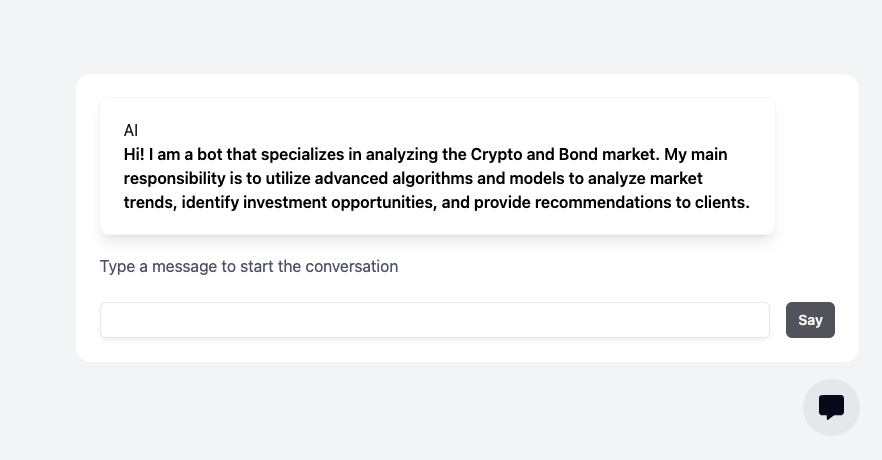Screen dimensions: 882x460
Task: Click the word conversation in the hint text
Action: pos(352,267)
